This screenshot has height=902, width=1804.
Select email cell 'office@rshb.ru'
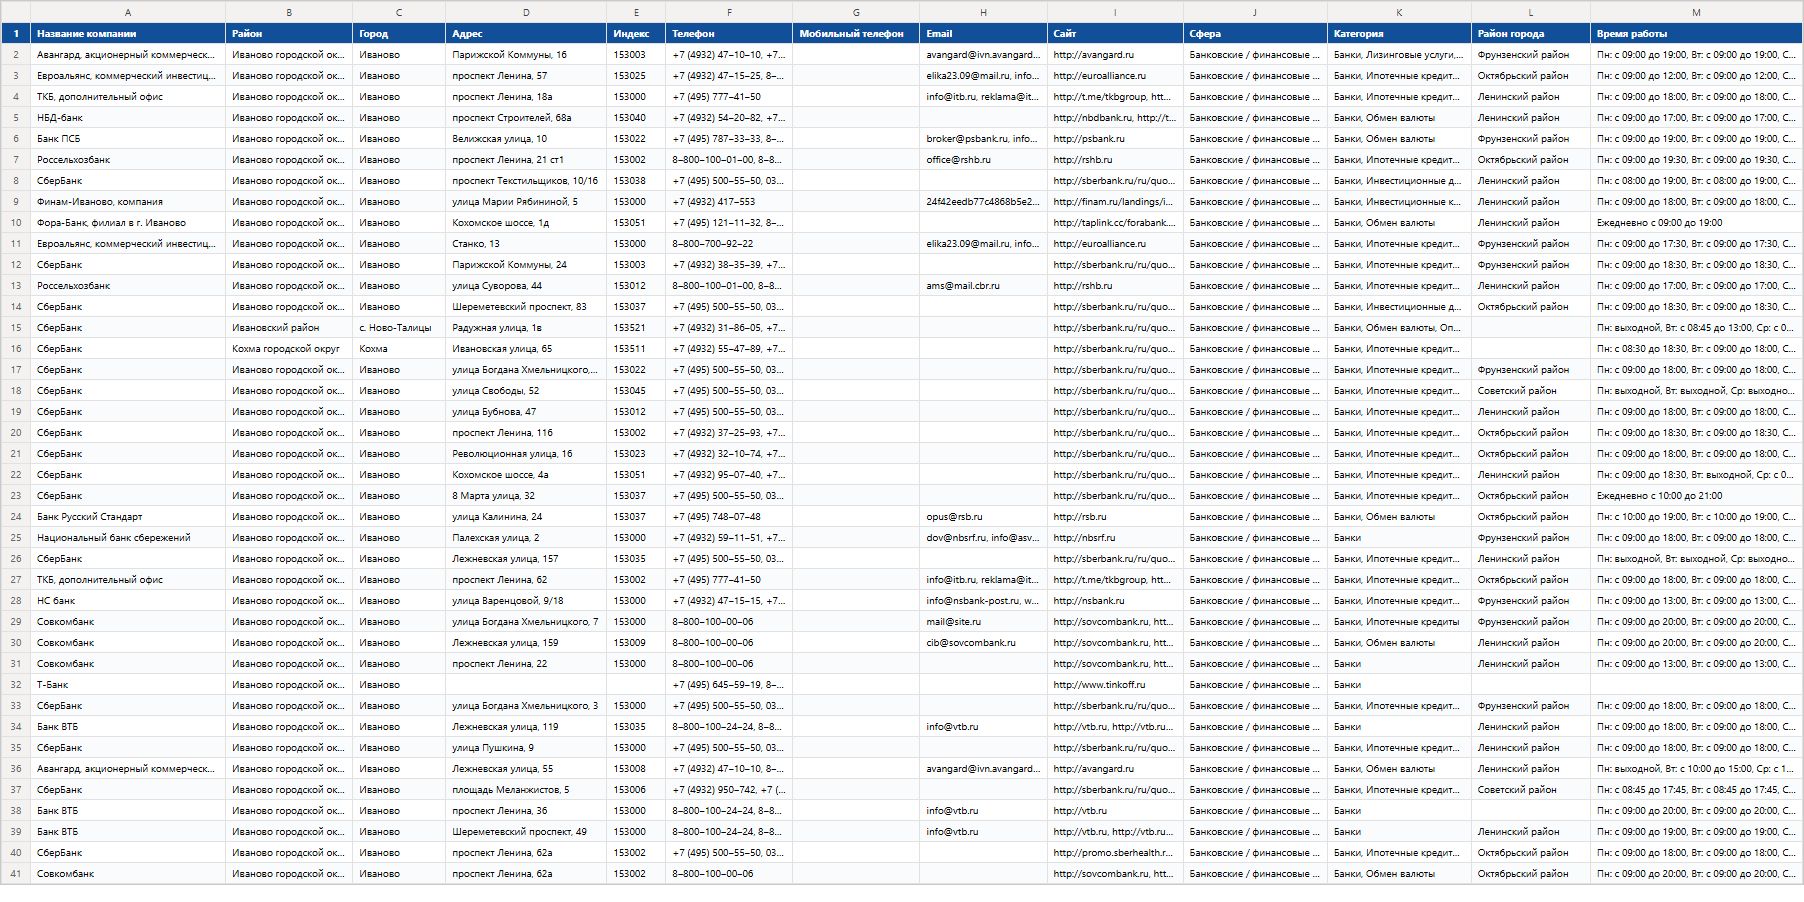tap(983, 159)
